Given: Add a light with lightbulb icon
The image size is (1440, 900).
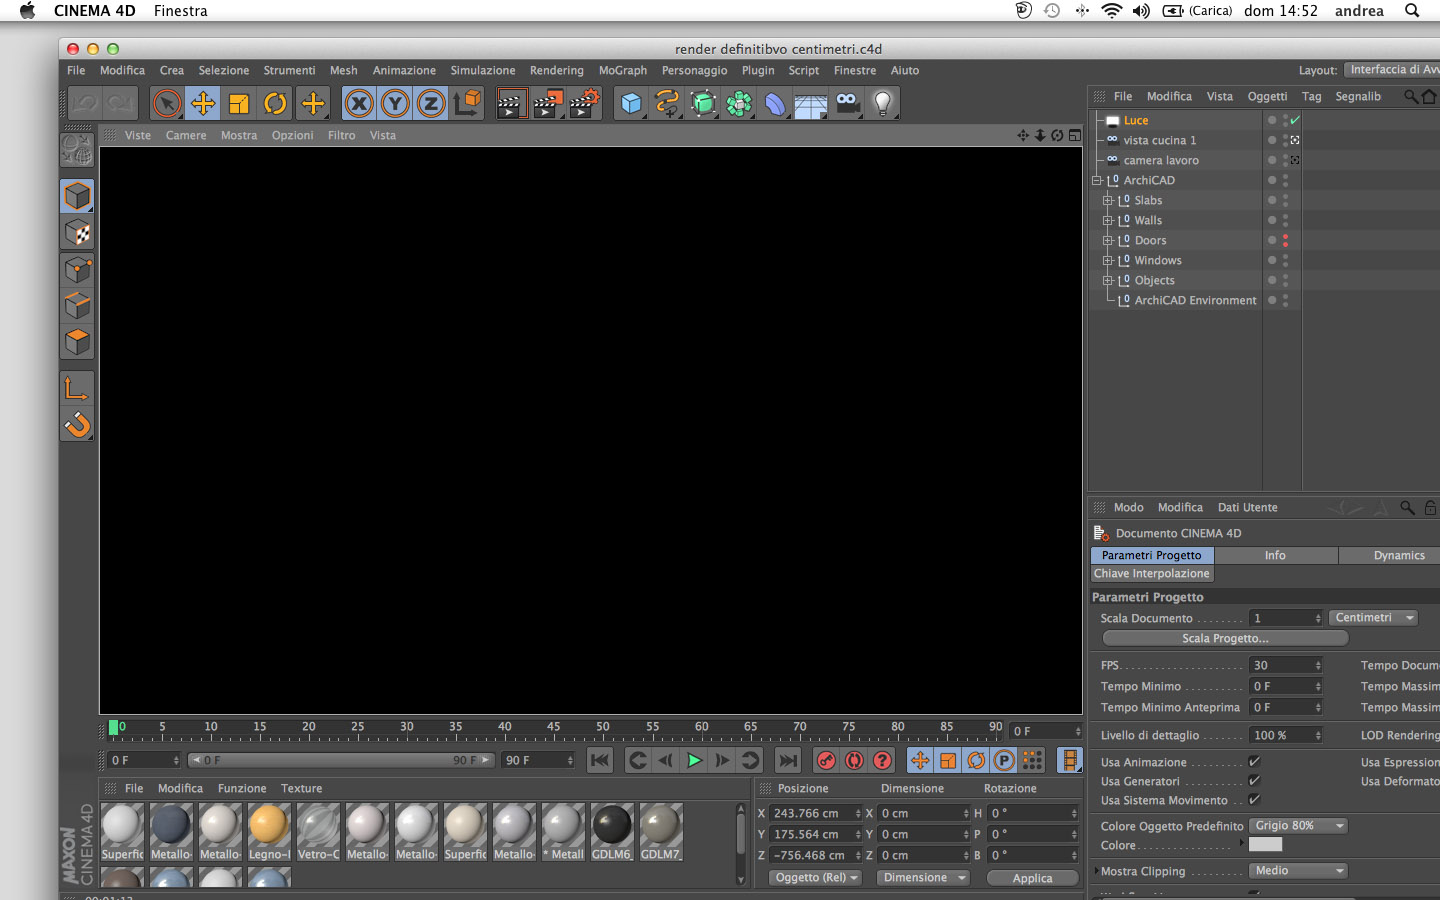Looking at the screenshot, I should [883, 103].
